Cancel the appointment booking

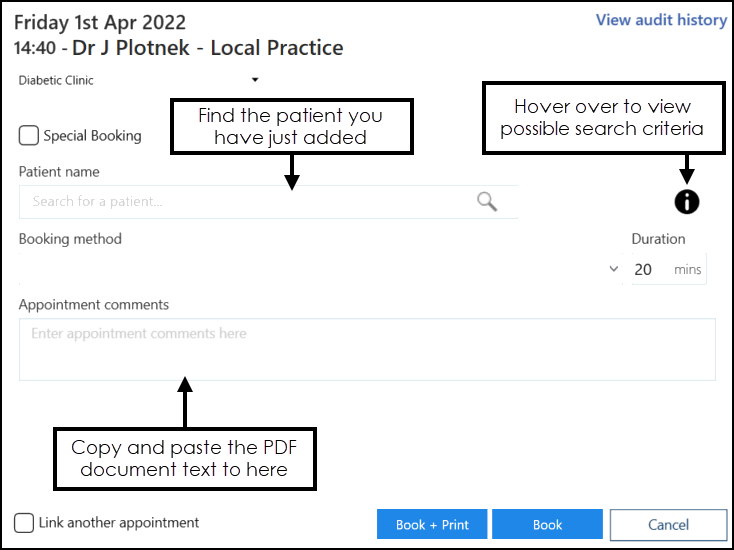[668, 525]
